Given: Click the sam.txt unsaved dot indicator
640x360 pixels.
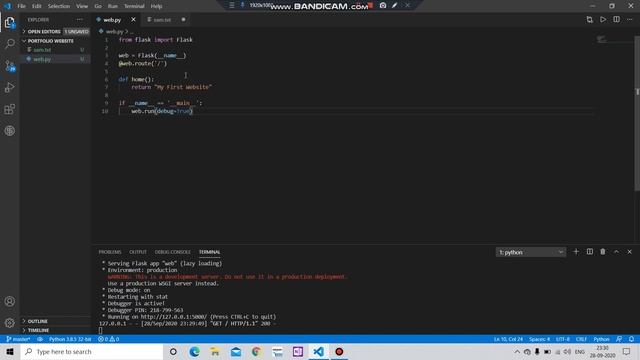Looking at the screenshot, I should click(183, 20).
